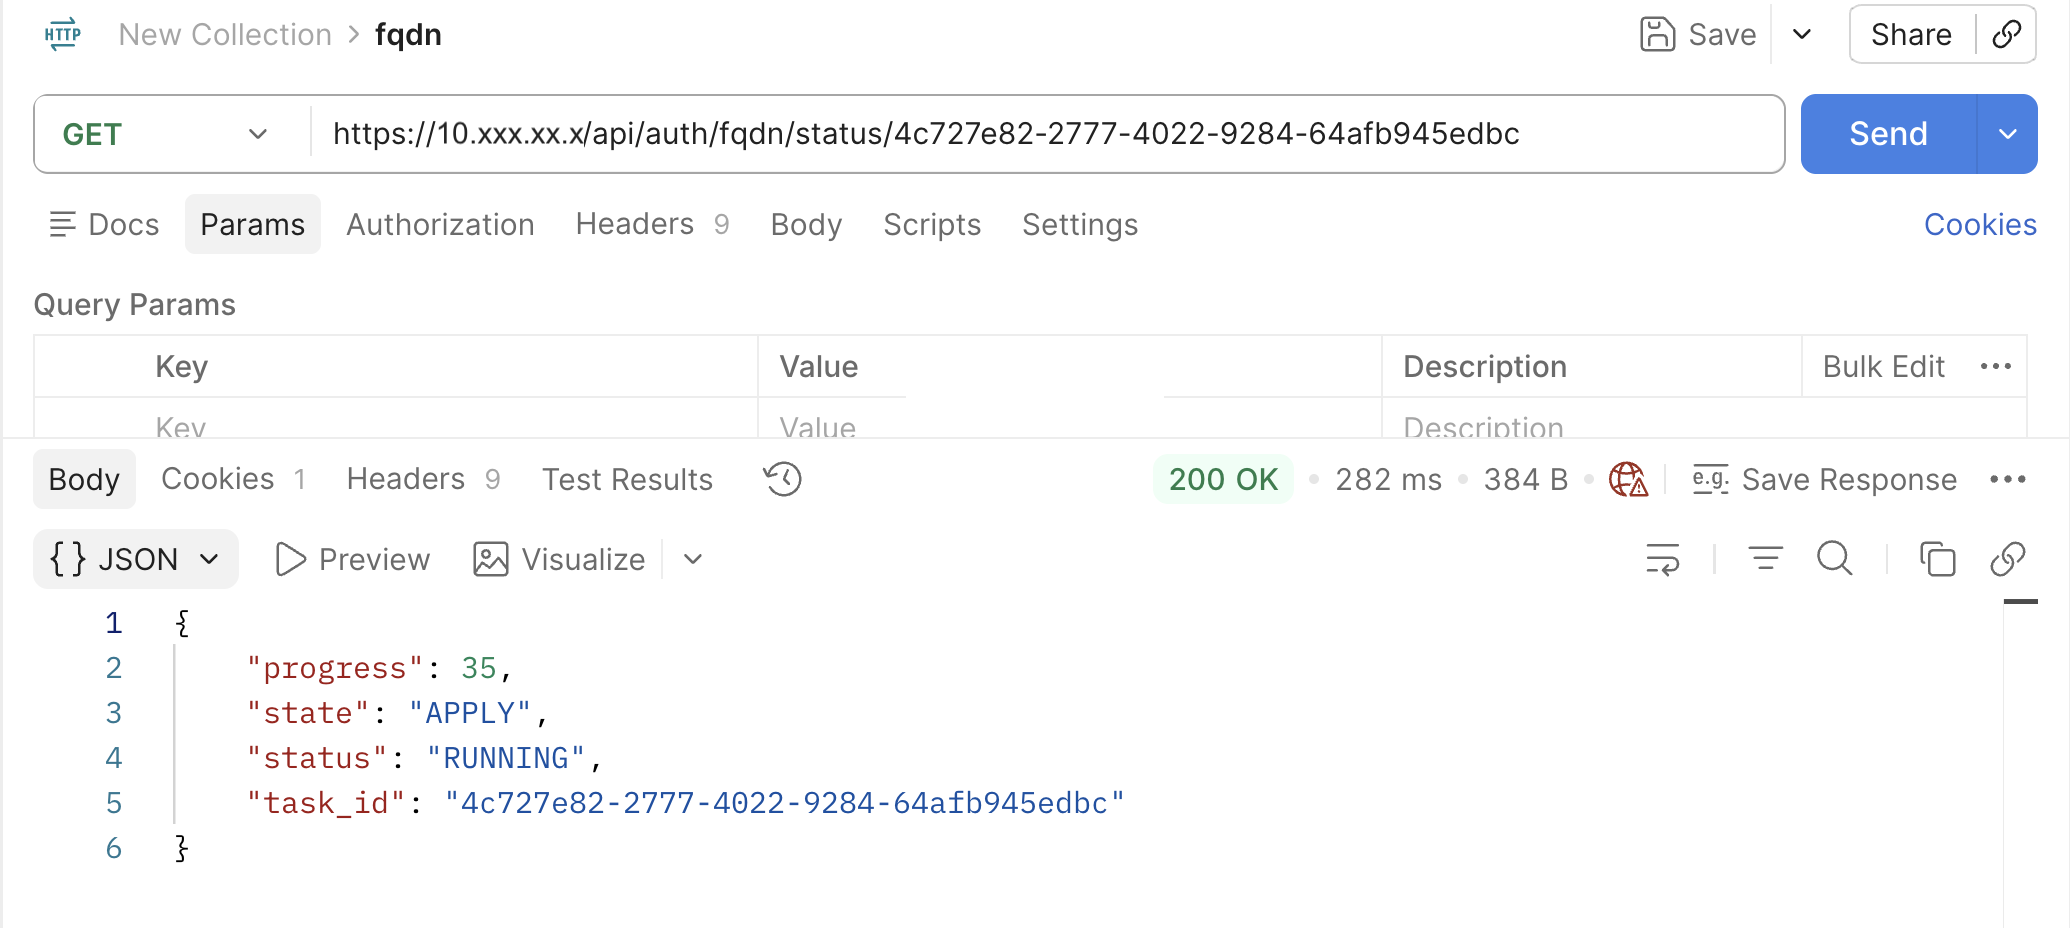
Task: Expand Send button dropdown arrow
Action: [x=2007, y=134]
